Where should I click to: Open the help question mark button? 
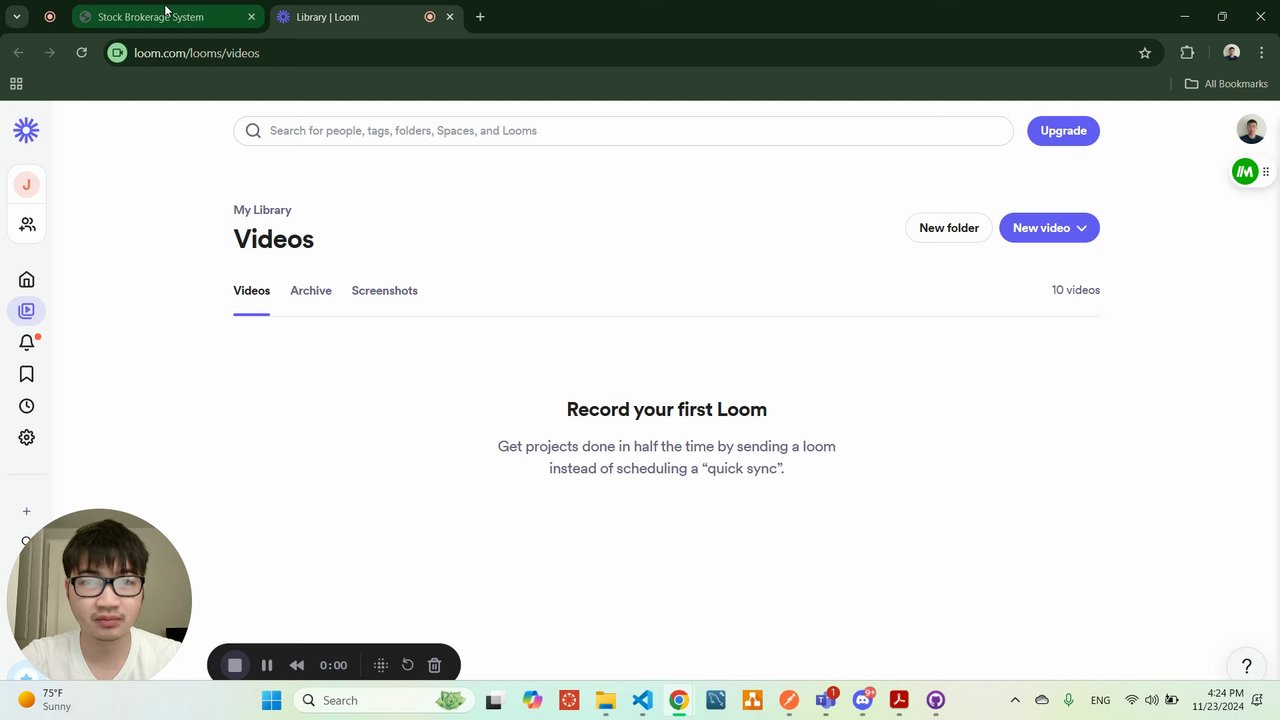coord(1246,666)
